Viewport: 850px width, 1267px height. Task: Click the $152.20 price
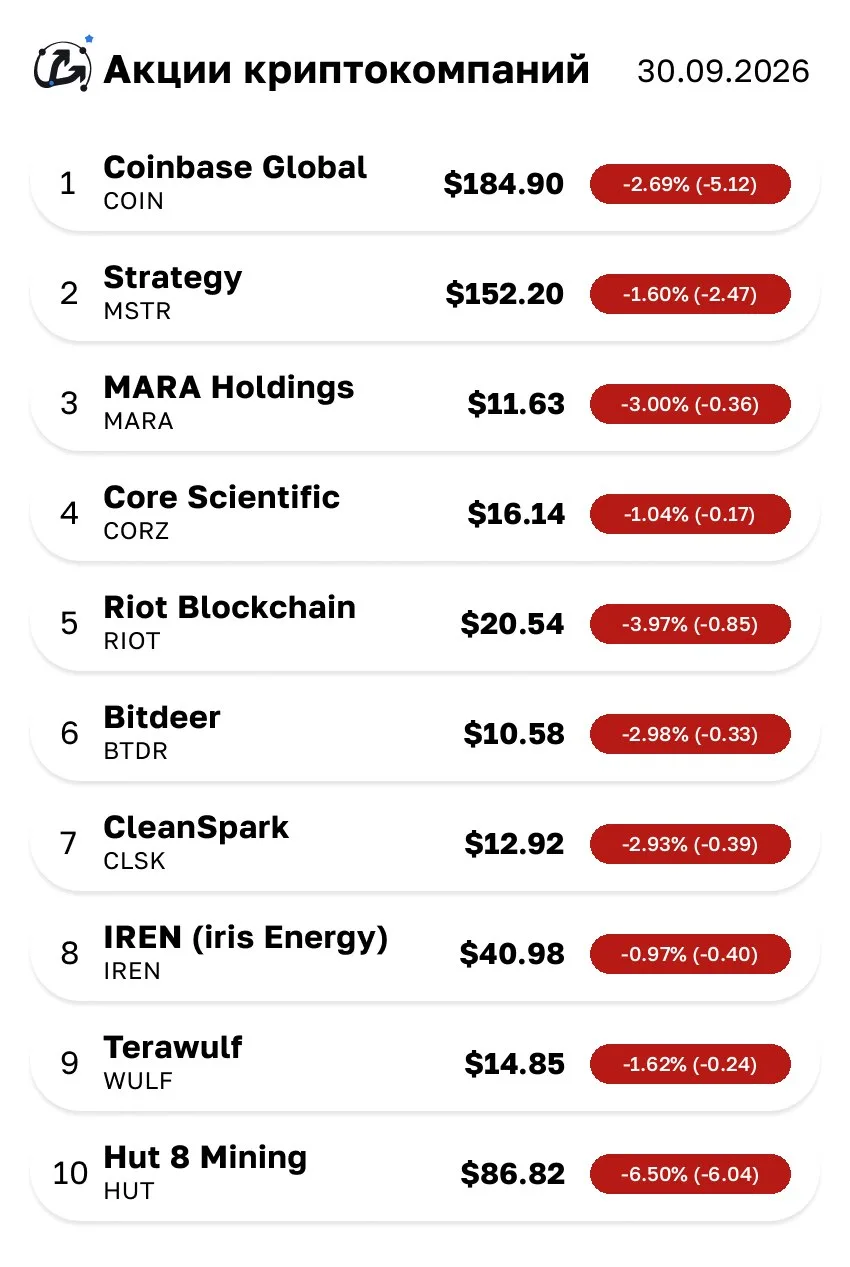click(505, 294)
